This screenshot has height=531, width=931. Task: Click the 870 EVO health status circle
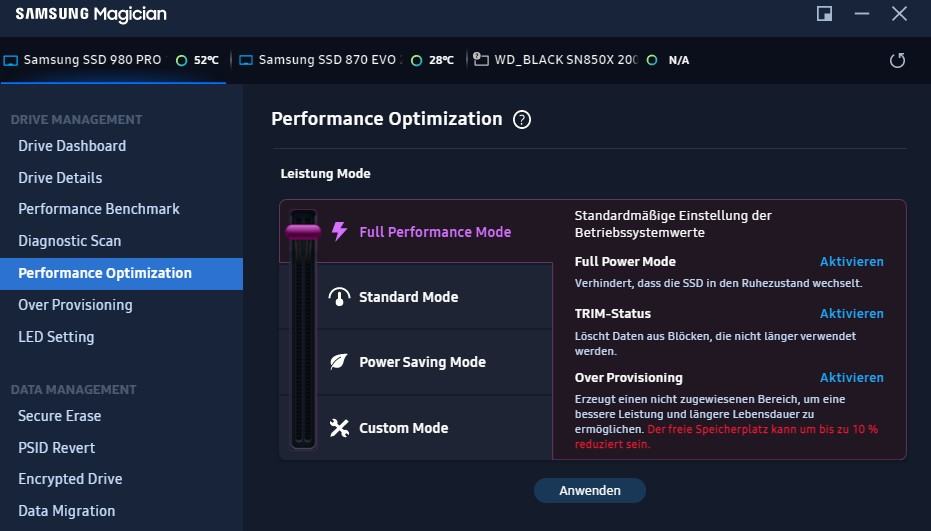[417, 60]
